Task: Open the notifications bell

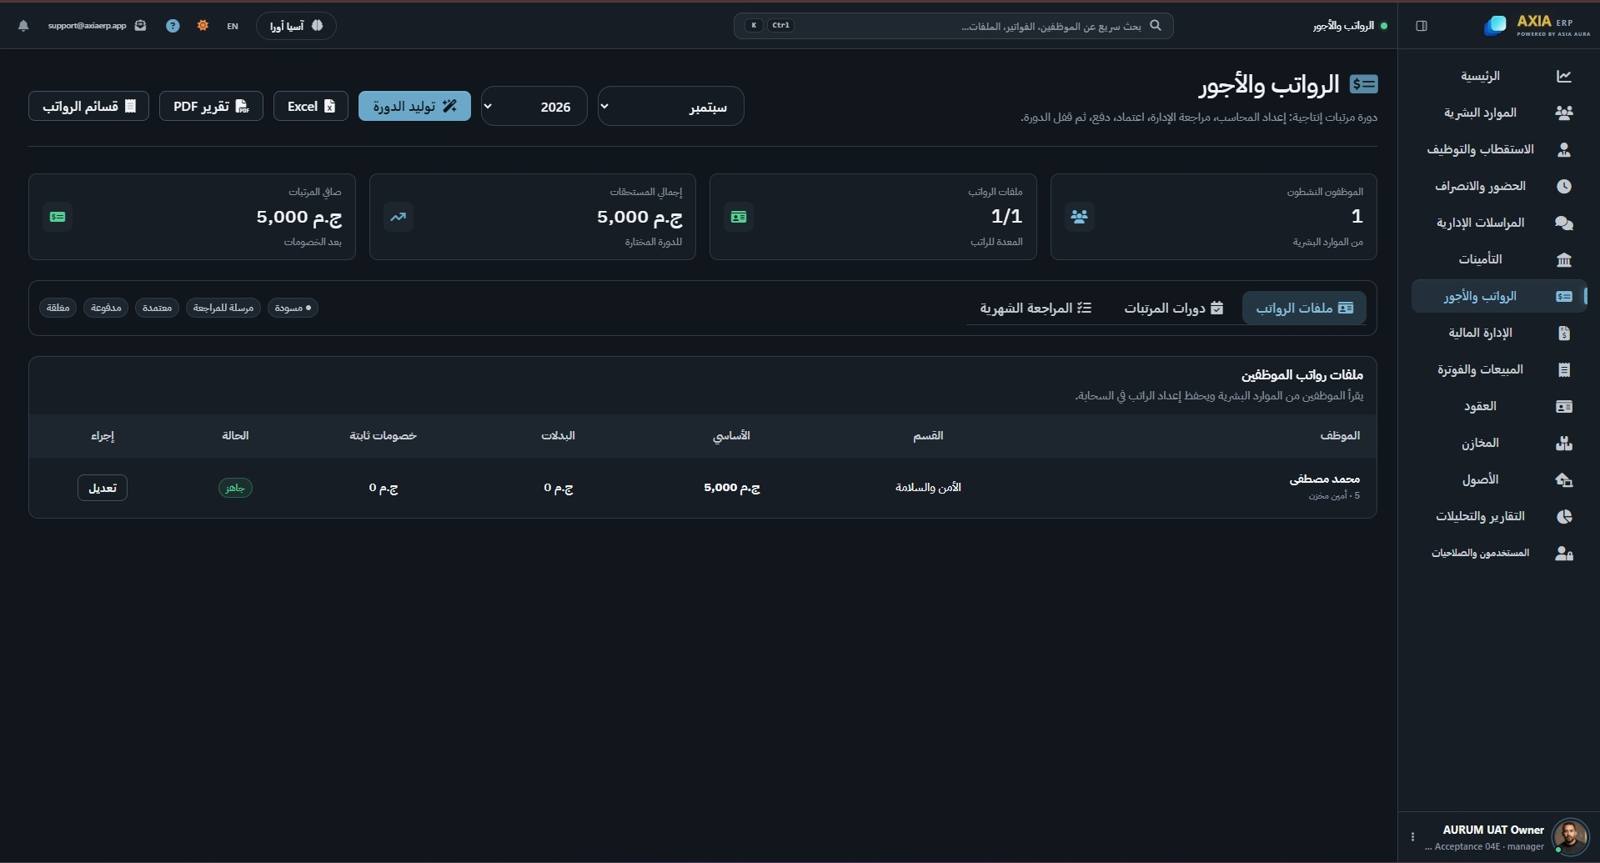Action: point(23,26)
